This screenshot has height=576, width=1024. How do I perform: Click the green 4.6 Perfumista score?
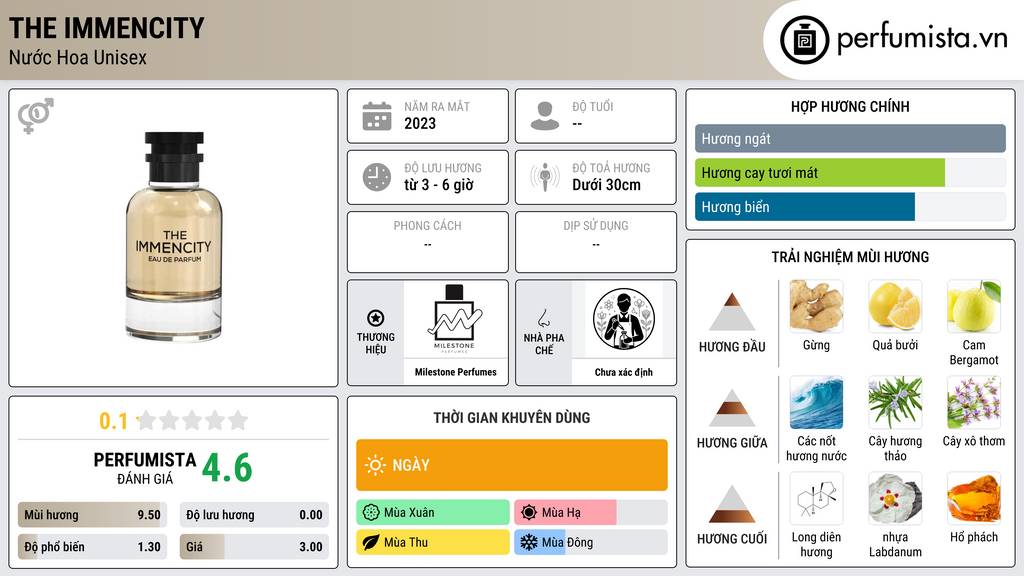point(227,468)
